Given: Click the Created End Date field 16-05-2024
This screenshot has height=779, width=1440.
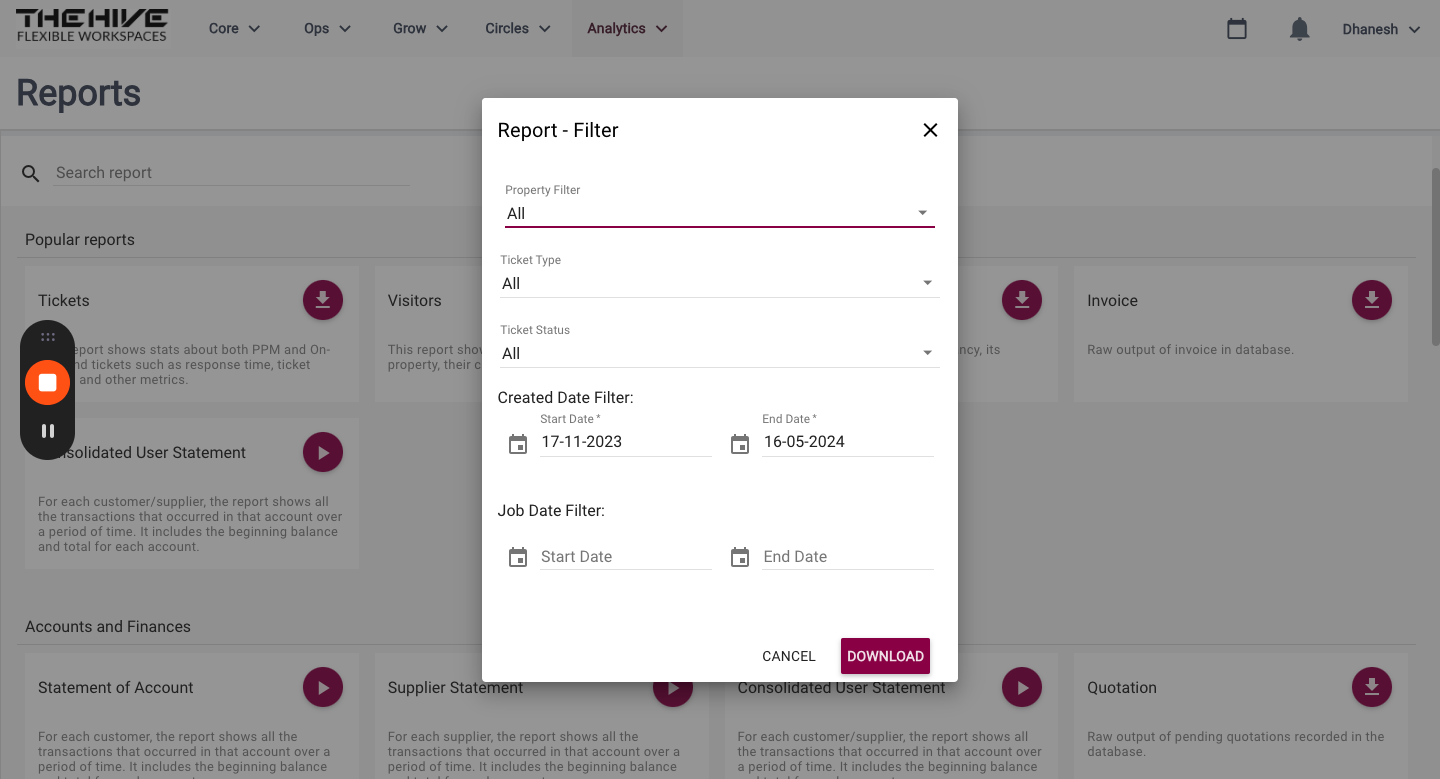Looking at the screenshot, I should [x=848, y=442].
